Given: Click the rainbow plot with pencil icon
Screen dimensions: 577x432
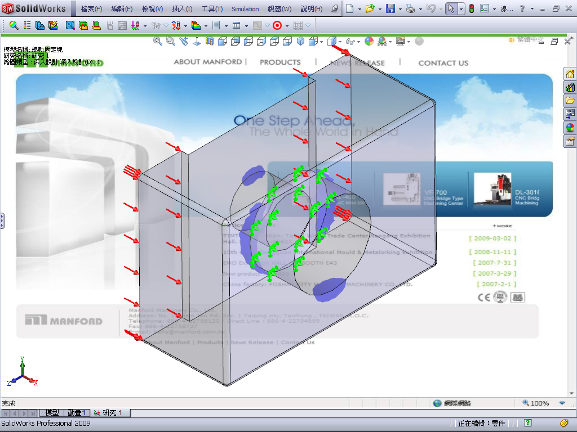Looking at the screenshot, I should (53, 25).
